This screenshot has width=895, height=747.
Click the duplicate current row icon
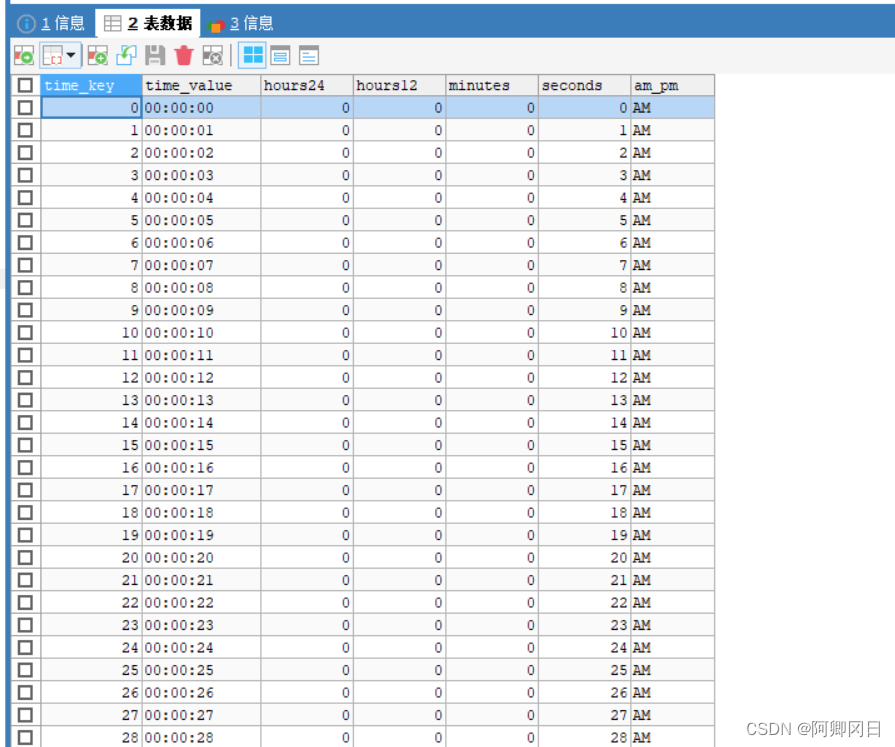pos(126,56)
